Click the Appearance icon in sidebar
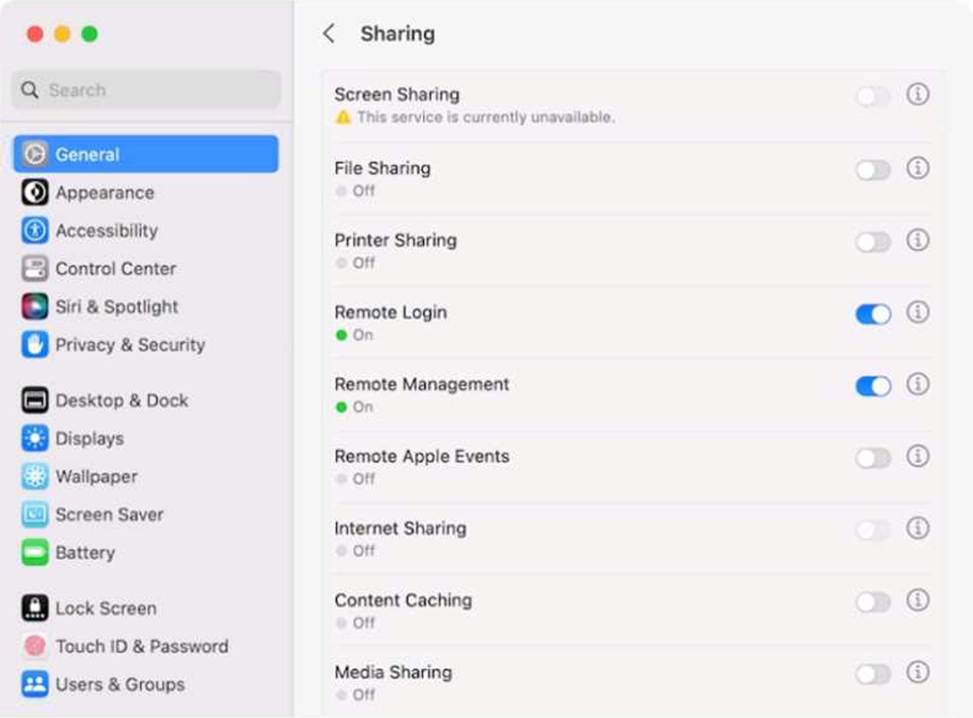973x718 pixels. [35, 193]
